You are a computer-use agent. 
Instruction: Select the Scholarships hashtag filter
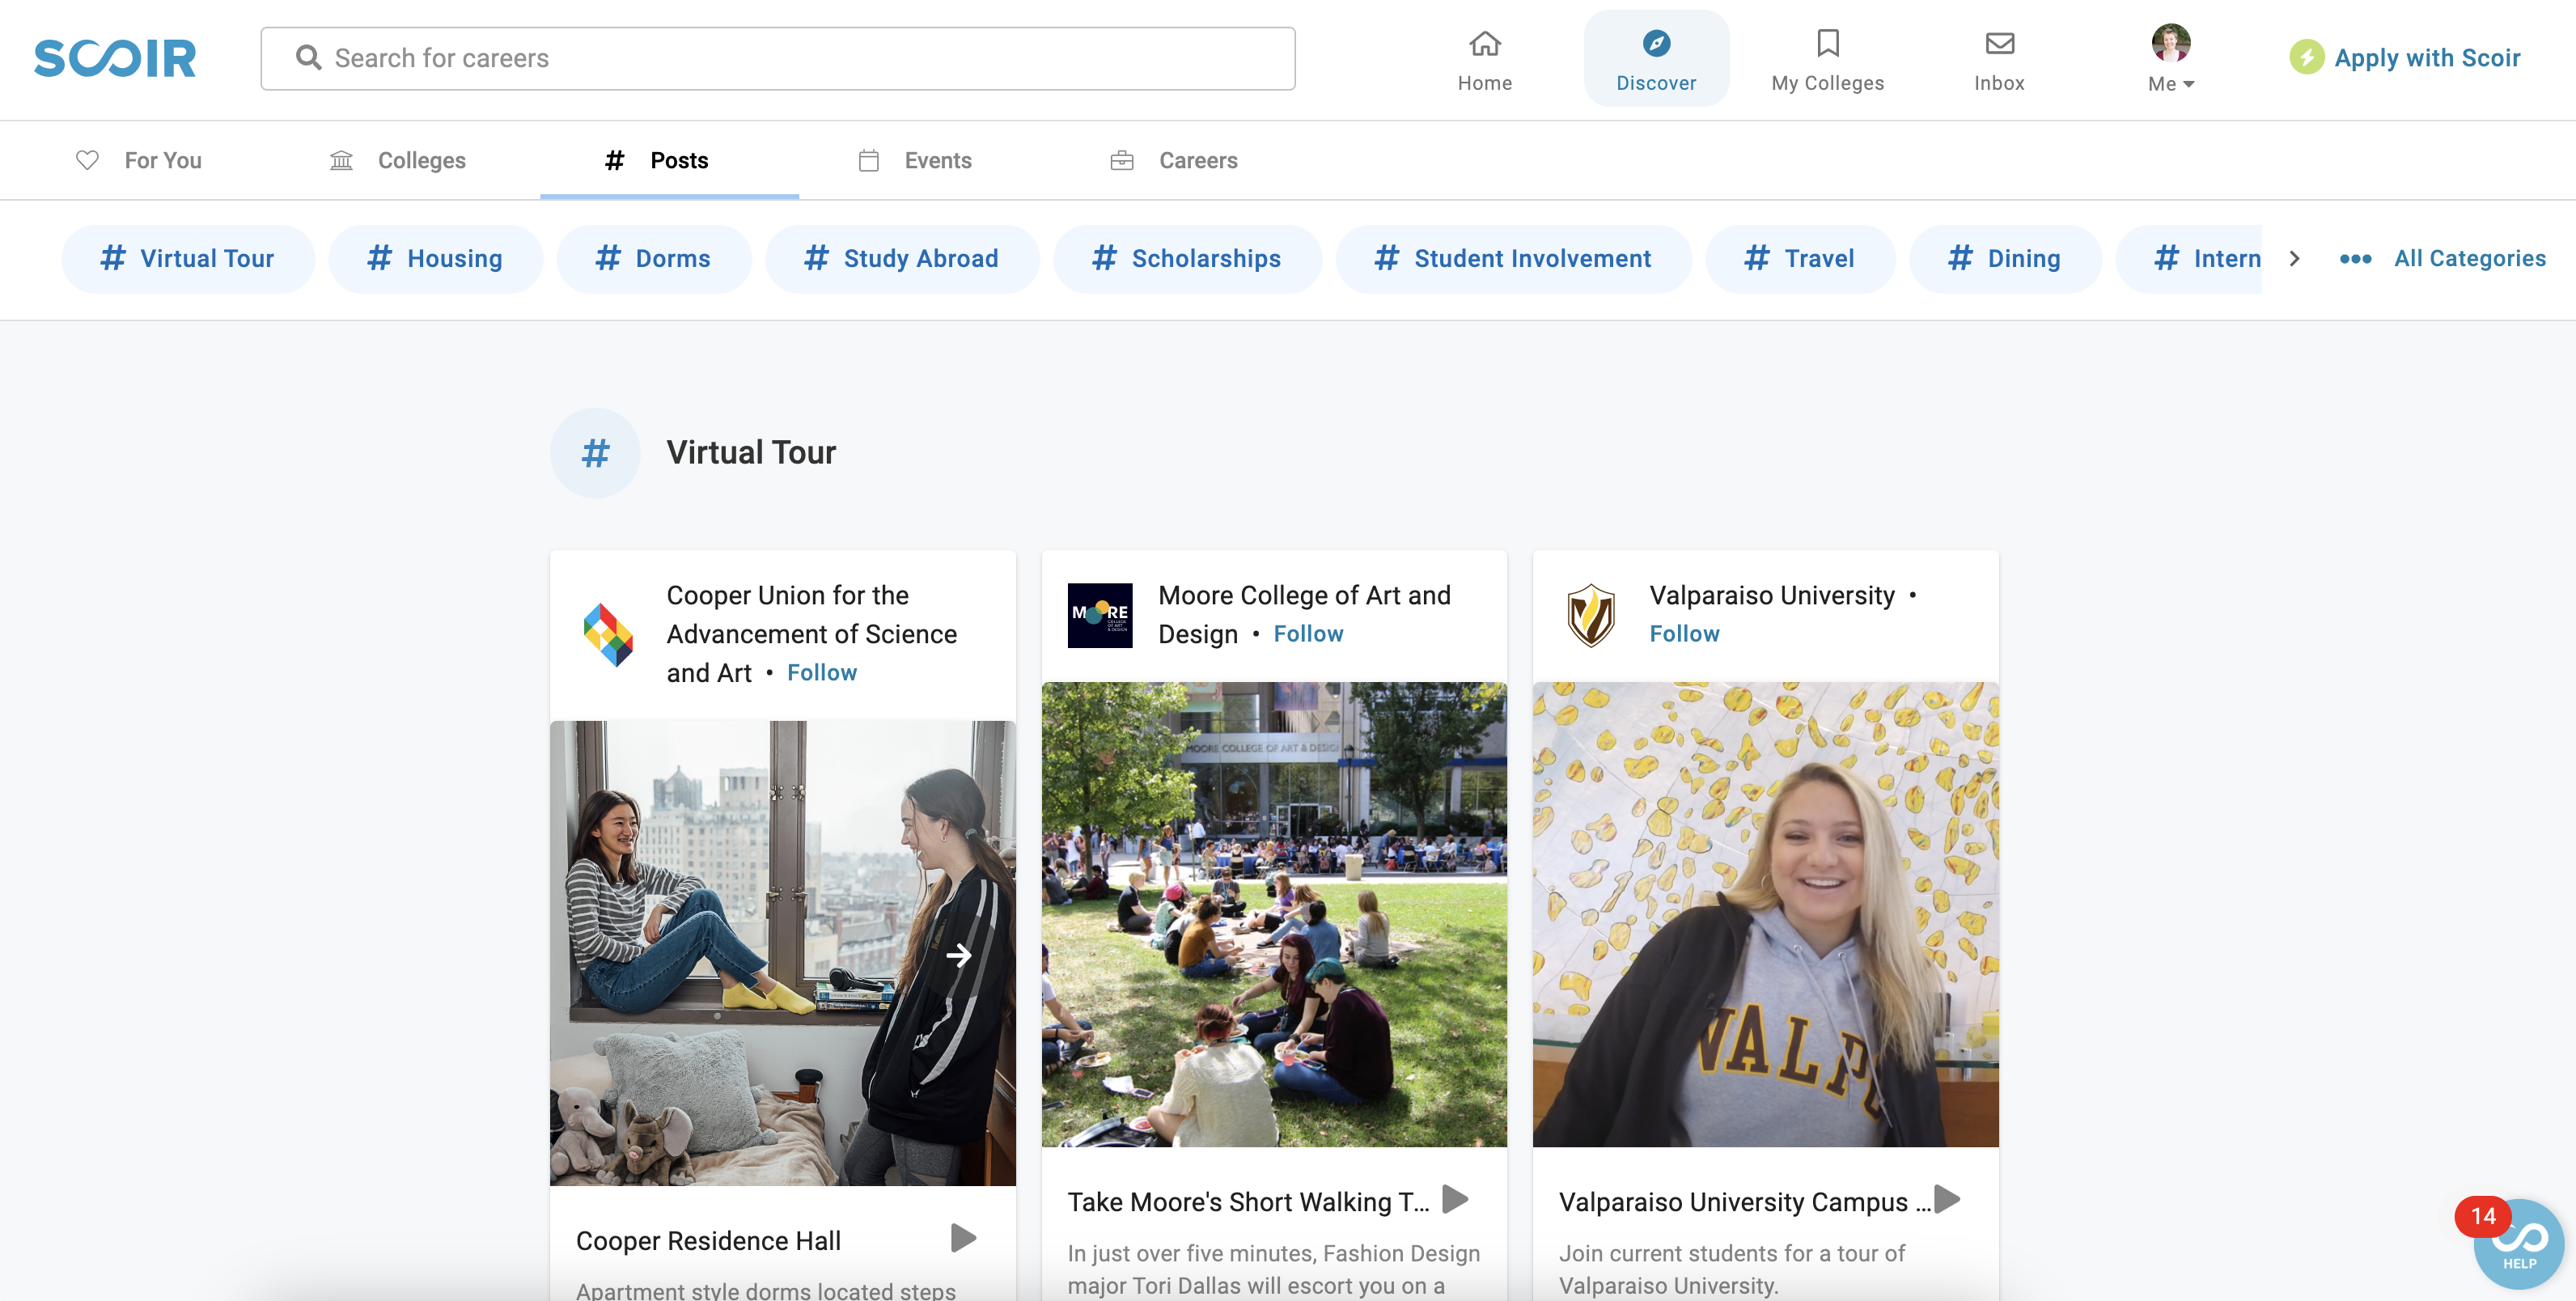(x=1186, y=259)
